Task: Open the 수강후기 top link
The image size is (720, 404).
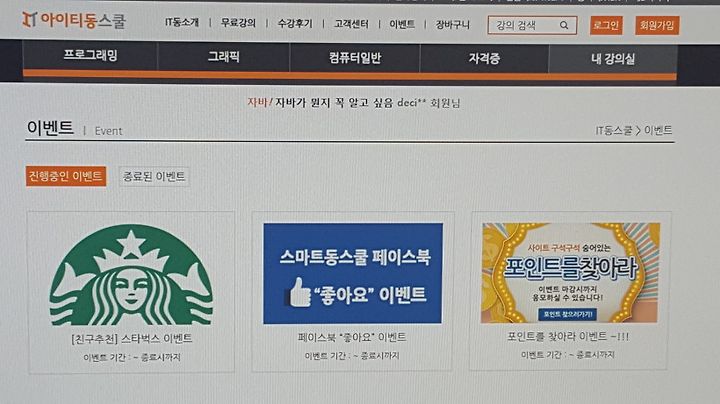Action: [x=295, y=23]
